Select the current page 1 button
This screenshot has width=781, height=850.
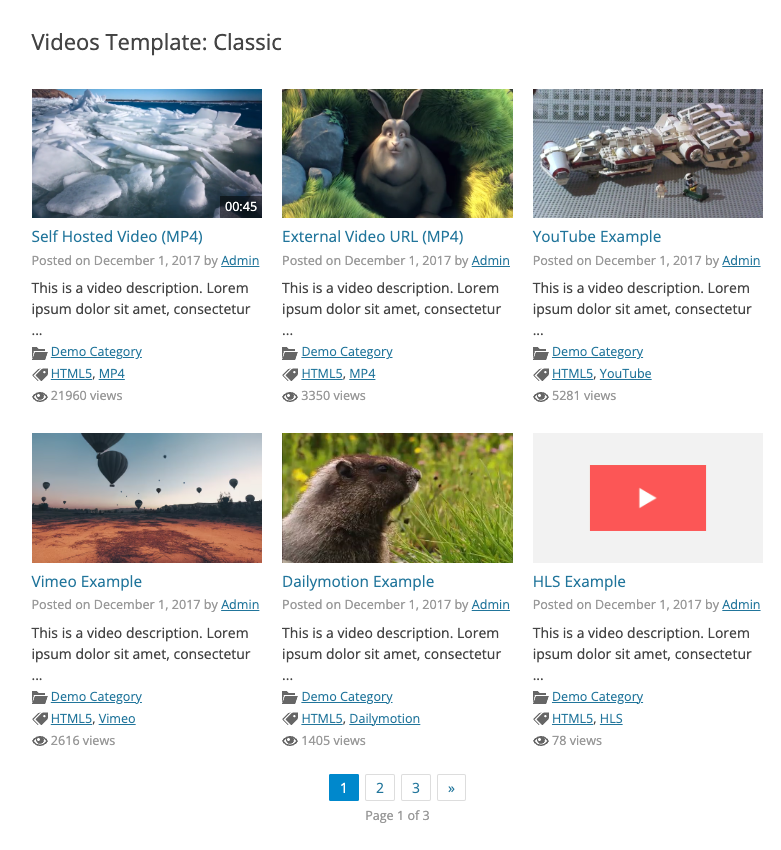pos(344,788)
